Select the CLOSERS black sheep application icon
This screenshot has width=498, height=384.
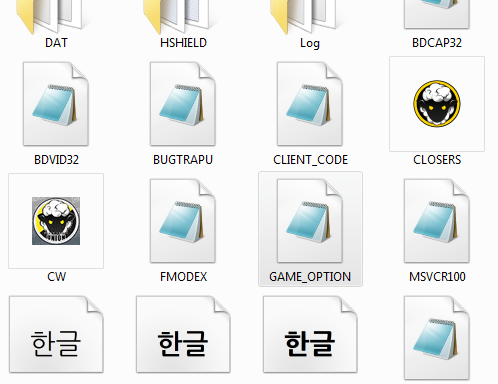point(437,104)
